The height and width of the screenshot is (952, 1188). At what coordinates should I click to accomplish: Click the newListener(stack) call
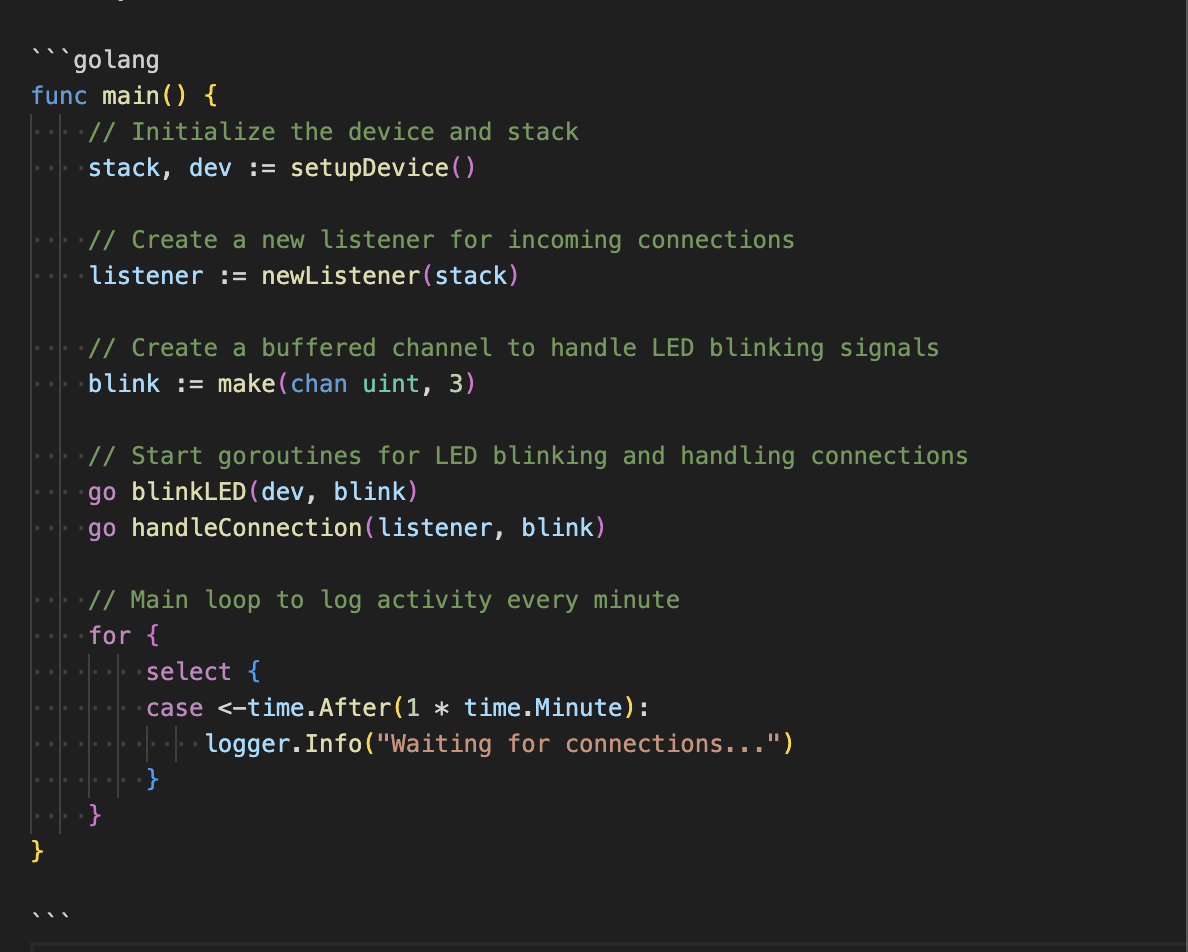pos(391,276)
